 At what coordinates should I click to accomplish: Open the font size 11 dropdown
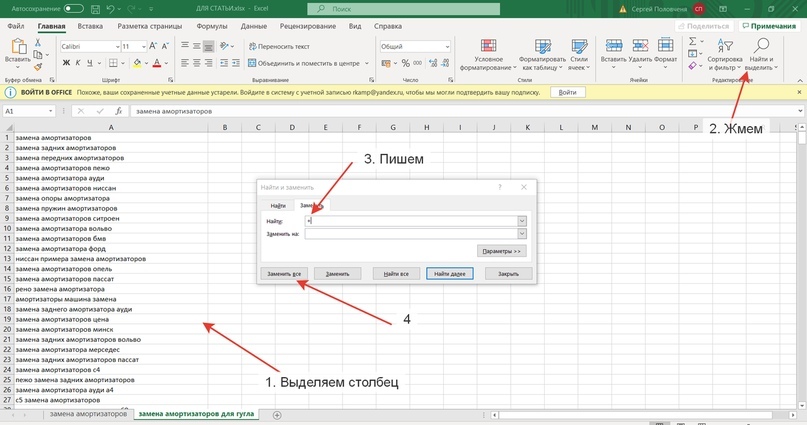[x=144, y=46]
